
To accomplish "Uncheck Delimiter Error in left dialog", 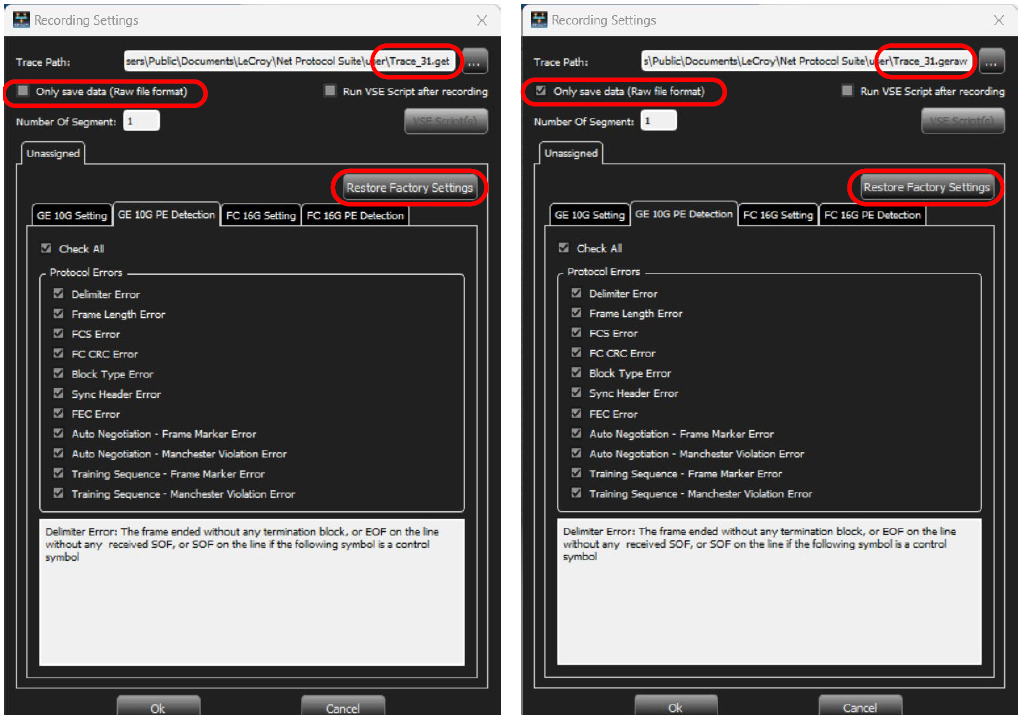I will tap(59, 294).
